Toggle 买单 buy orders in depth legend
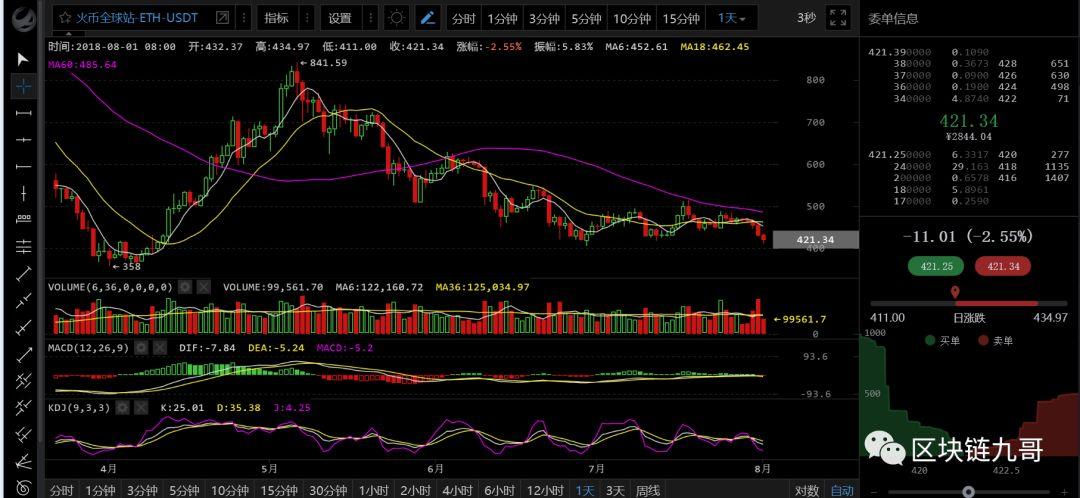Viewport: 1080px width, 498px height. (x=940, y=341)
